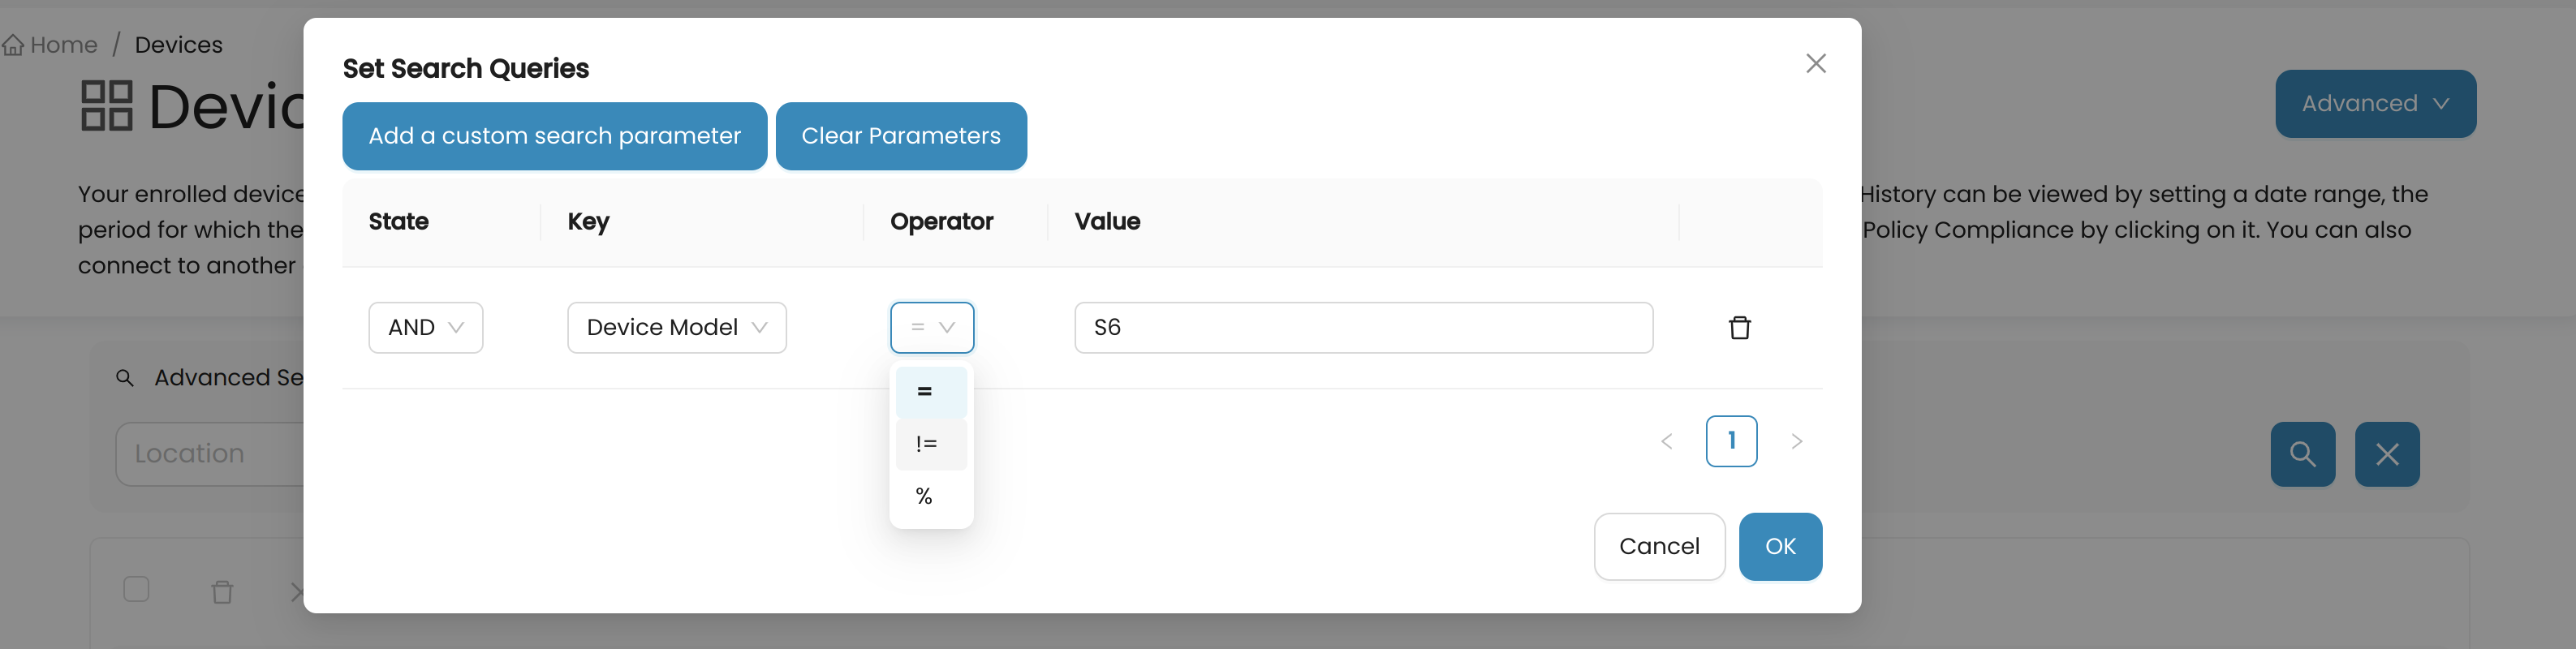Click the Value field containing S6

point(1363,328)
